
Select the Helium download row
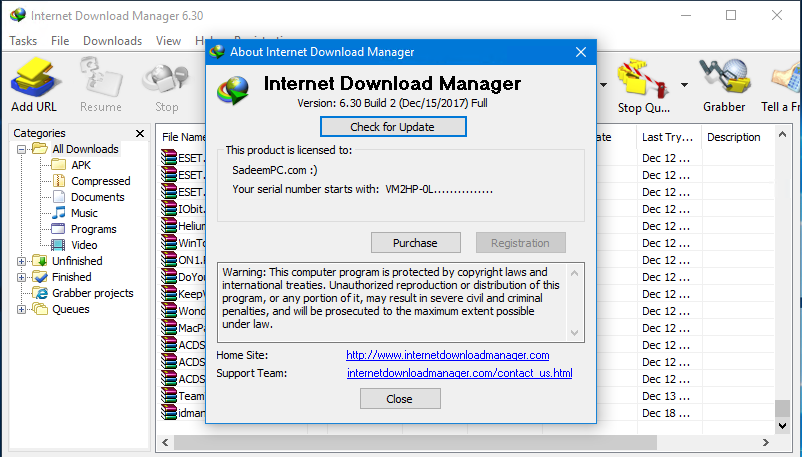pos(183,226)
